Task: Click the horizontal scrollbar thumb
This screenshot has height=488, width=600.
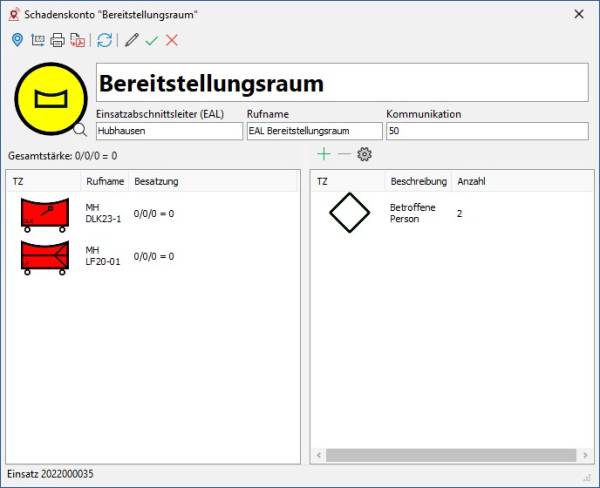Action: point(451,455)
